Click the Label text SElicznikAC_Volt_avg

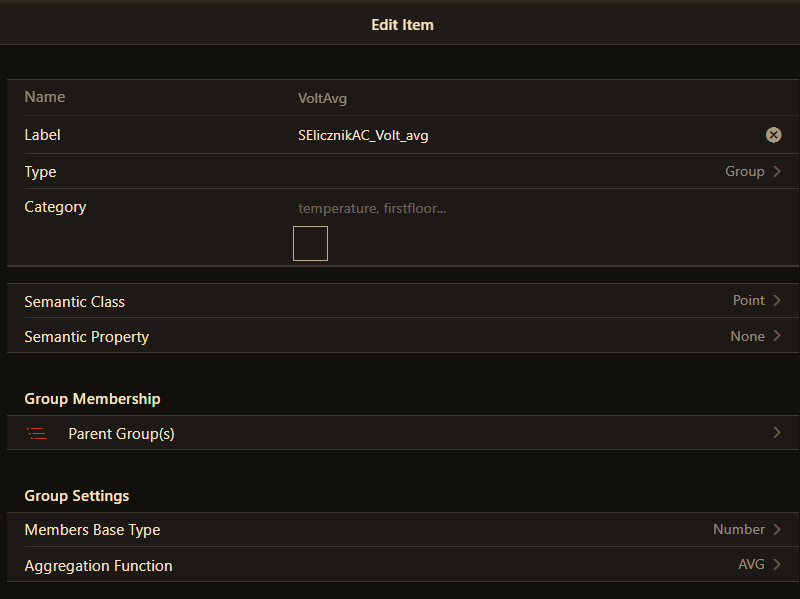click(x=363, y=135)
